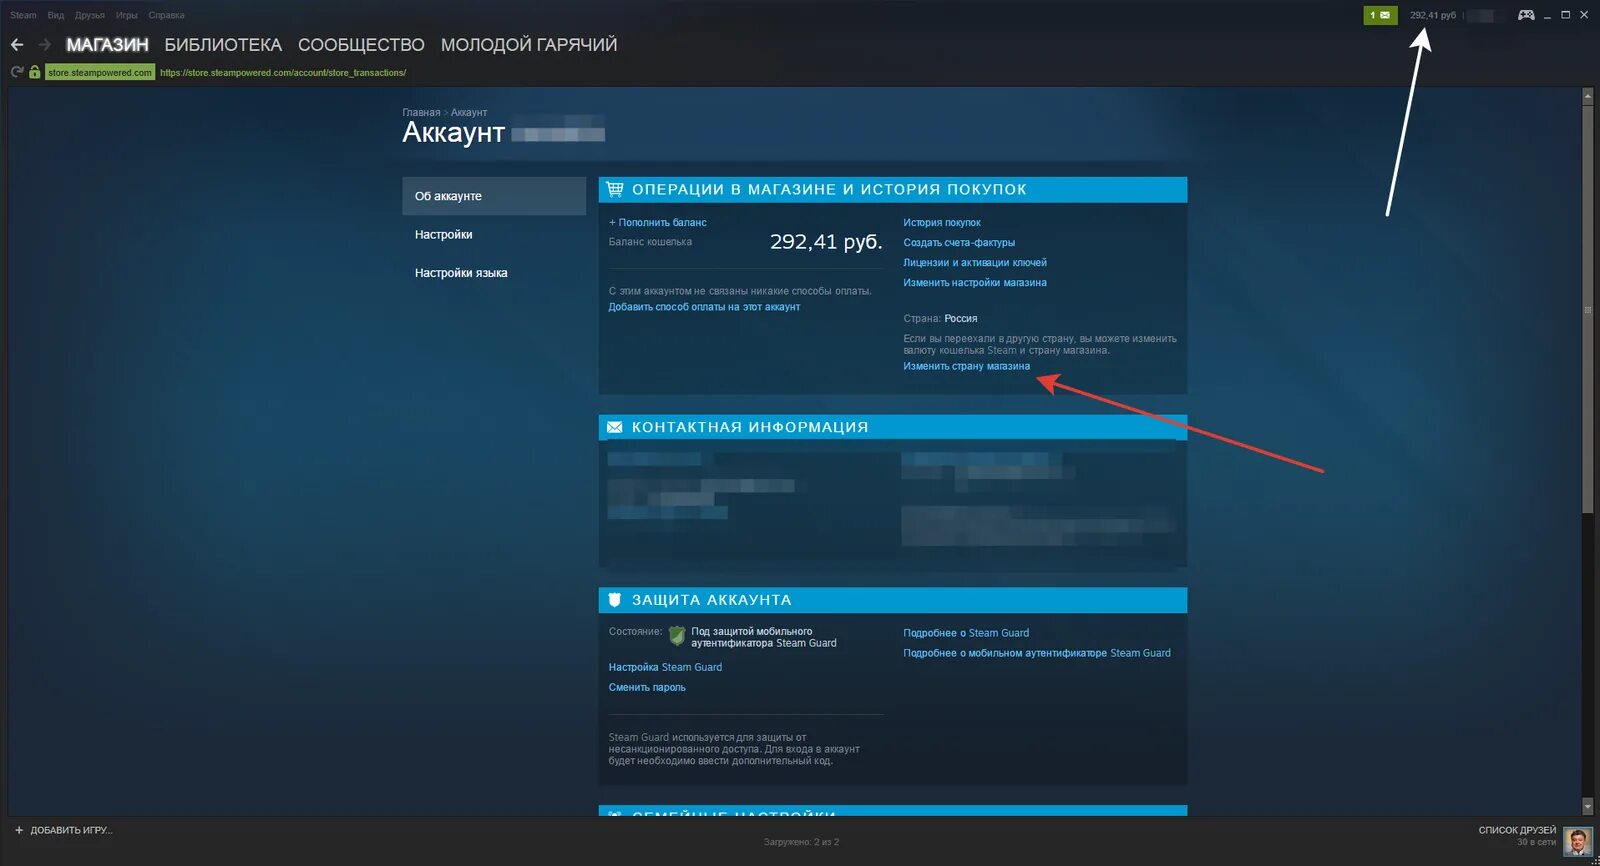Viewport: 1600px width, 866px height.
Task: Switch to the МАГАЗИН tab
Action: point(107,45)
